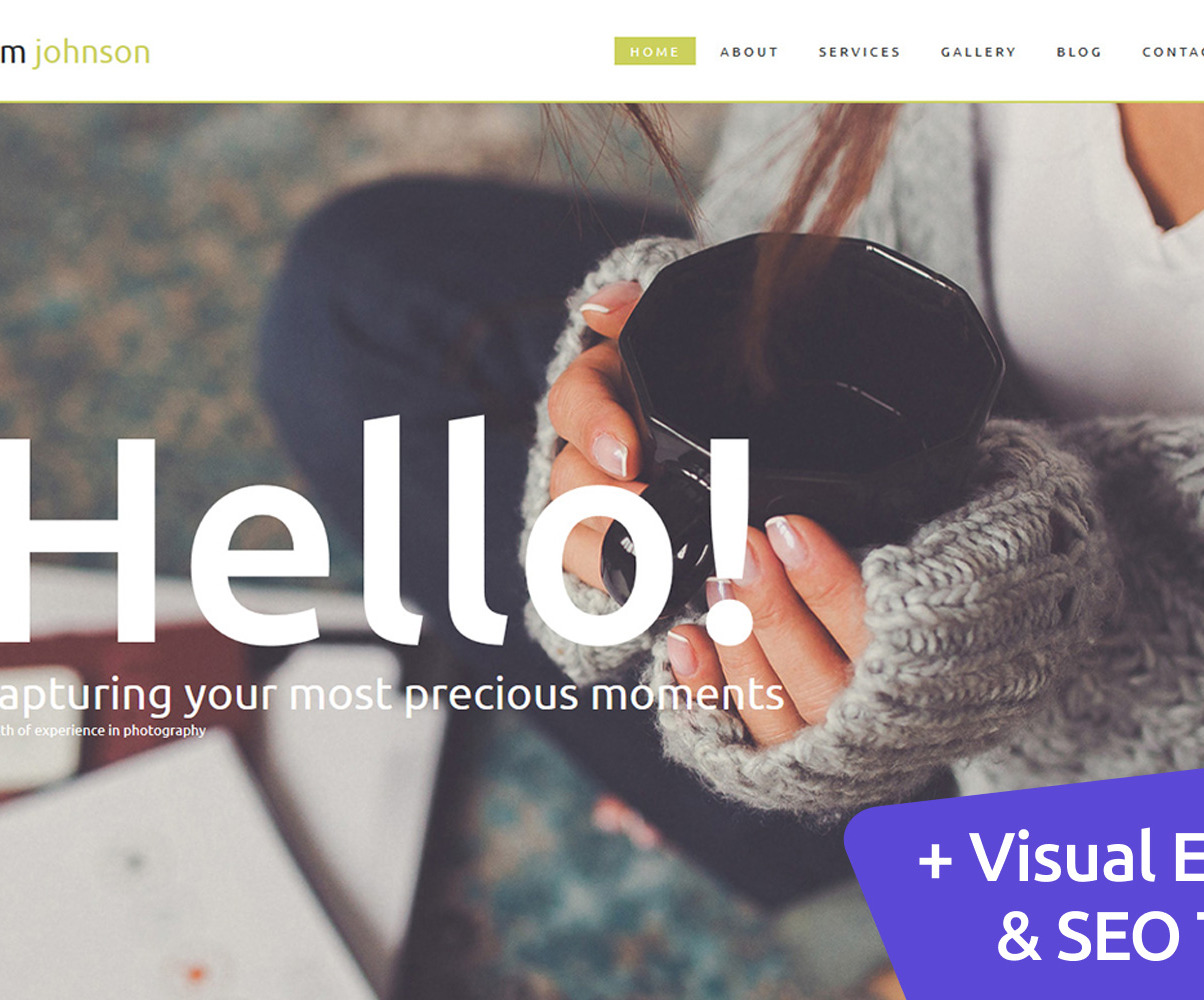Image resolution: width=1204 pixels, height=1000 pixels.
Task: Click the large Hello! heading
Action: pyautogui.click(x=375, y=532)
